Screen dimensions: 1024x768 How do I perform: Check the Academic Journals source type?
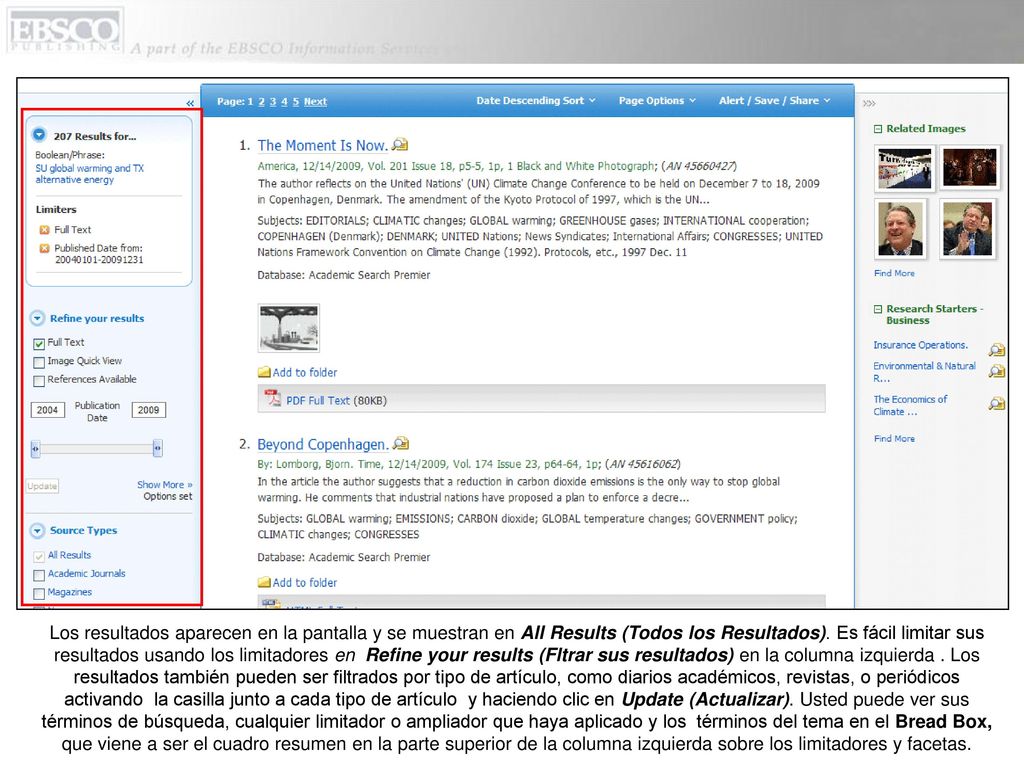[39, 575]
